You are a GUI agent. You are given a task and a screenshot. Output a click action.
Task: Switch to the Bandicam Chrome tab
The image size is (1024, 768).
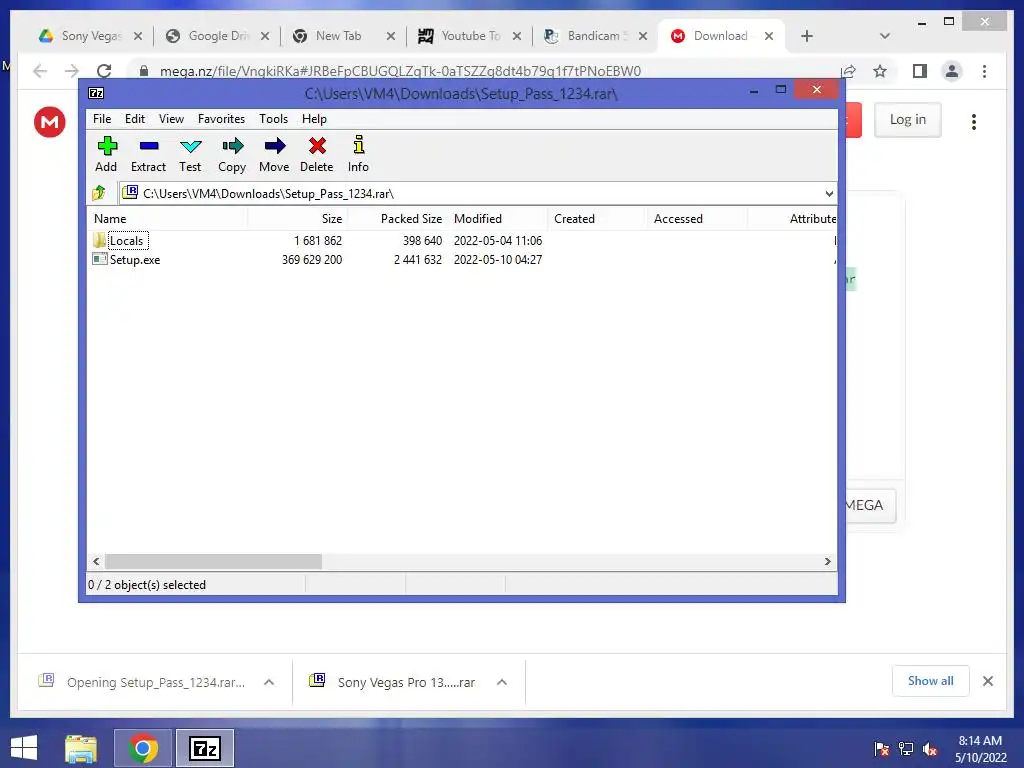[x=596, y=36]
